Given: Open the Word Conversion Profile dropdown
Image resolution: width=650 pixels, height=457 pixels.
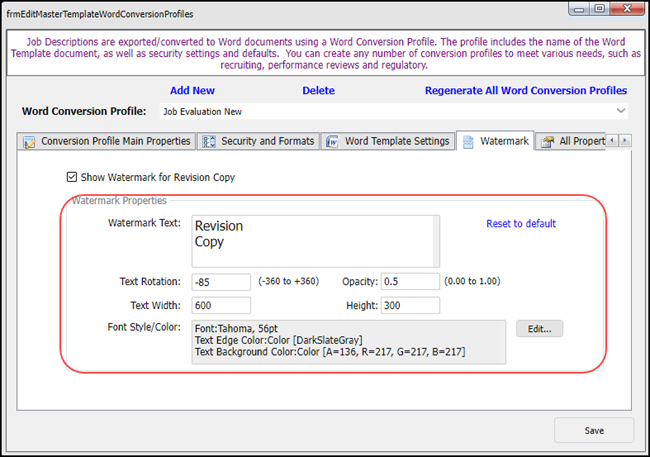Looking at the screenshot, I should pyautogui.click(x=621, y=111).
